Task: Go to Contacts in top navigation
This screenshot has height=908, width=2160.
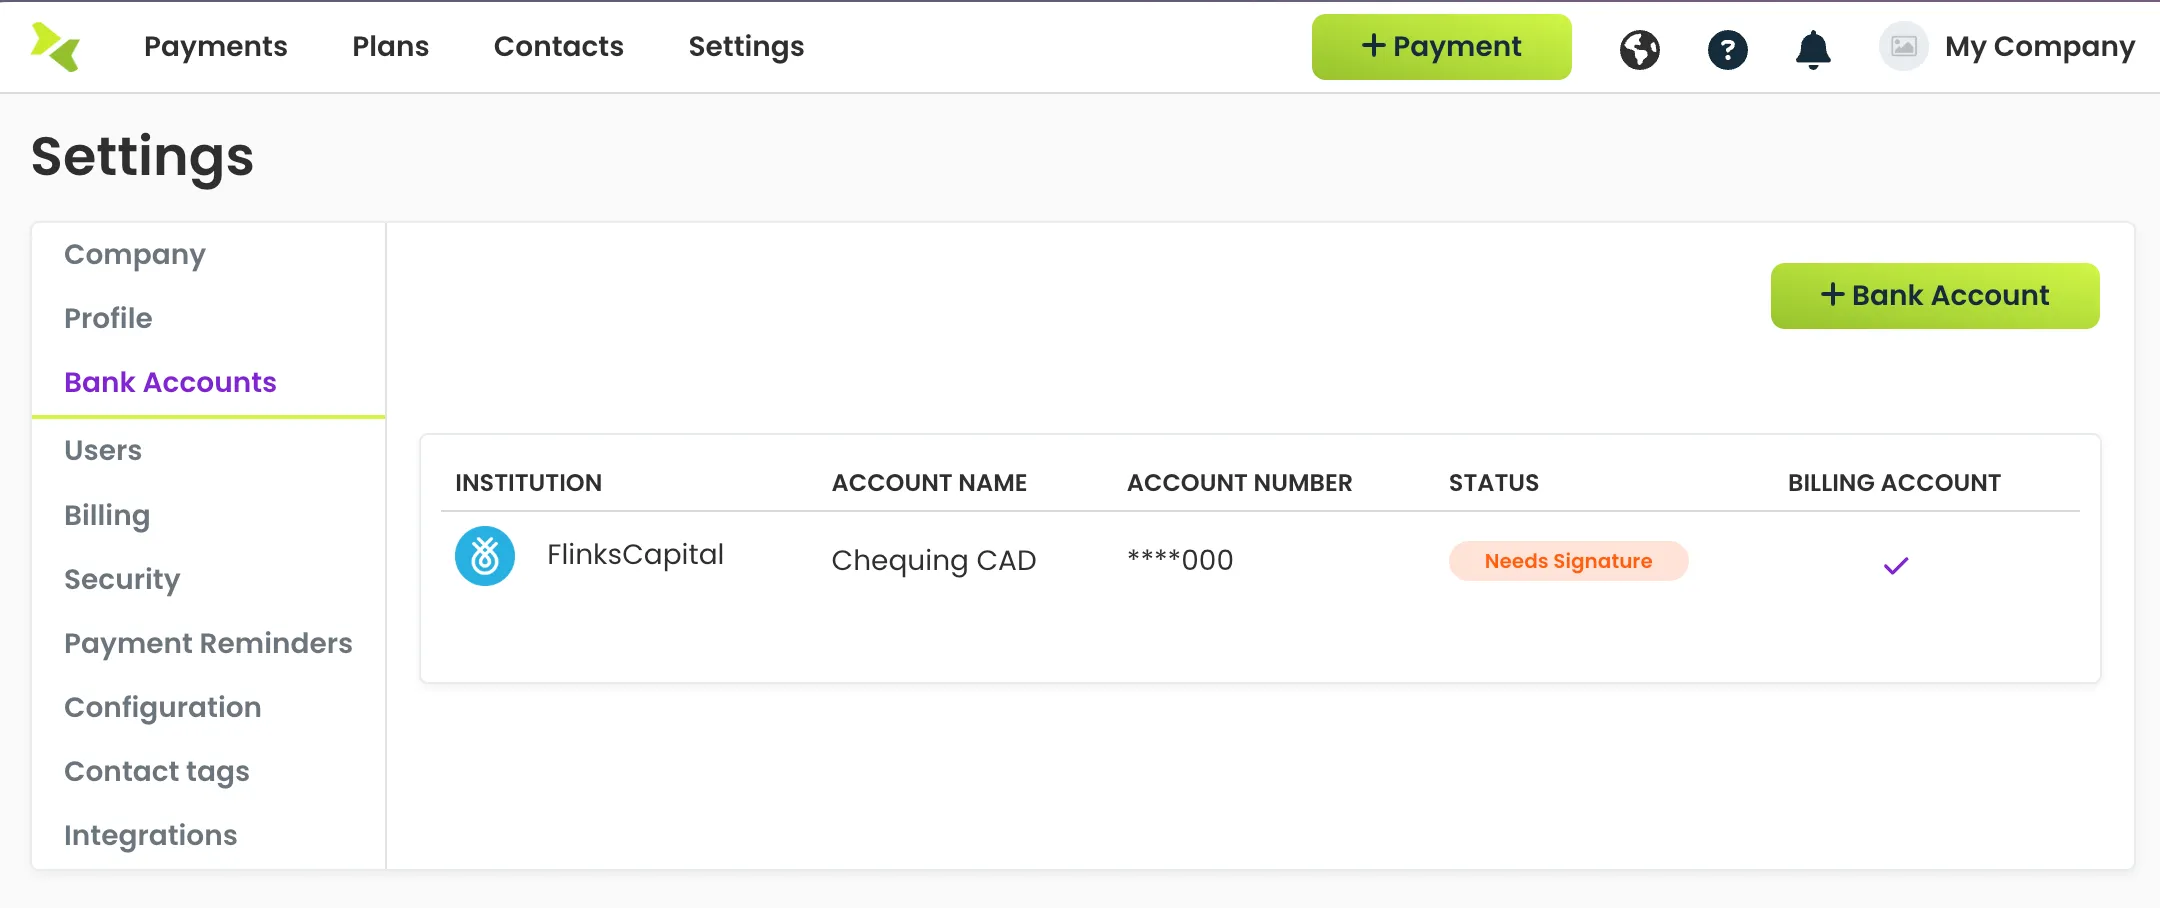Action: click(559, 46)
